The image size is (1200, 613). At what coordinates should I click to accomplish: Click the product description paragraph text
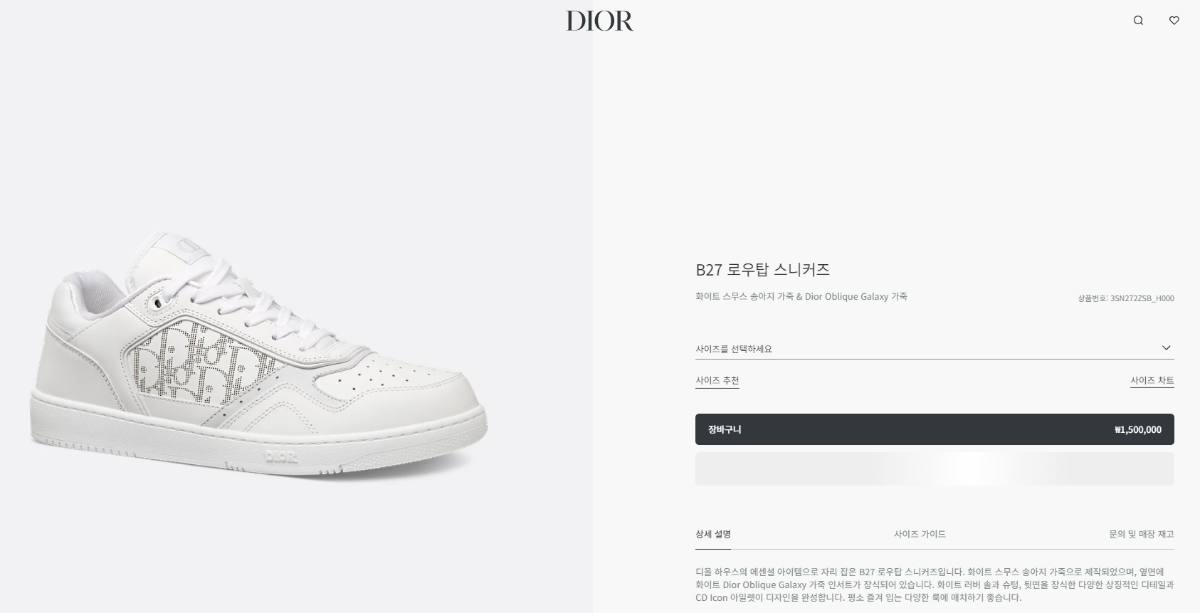(935, 584)
